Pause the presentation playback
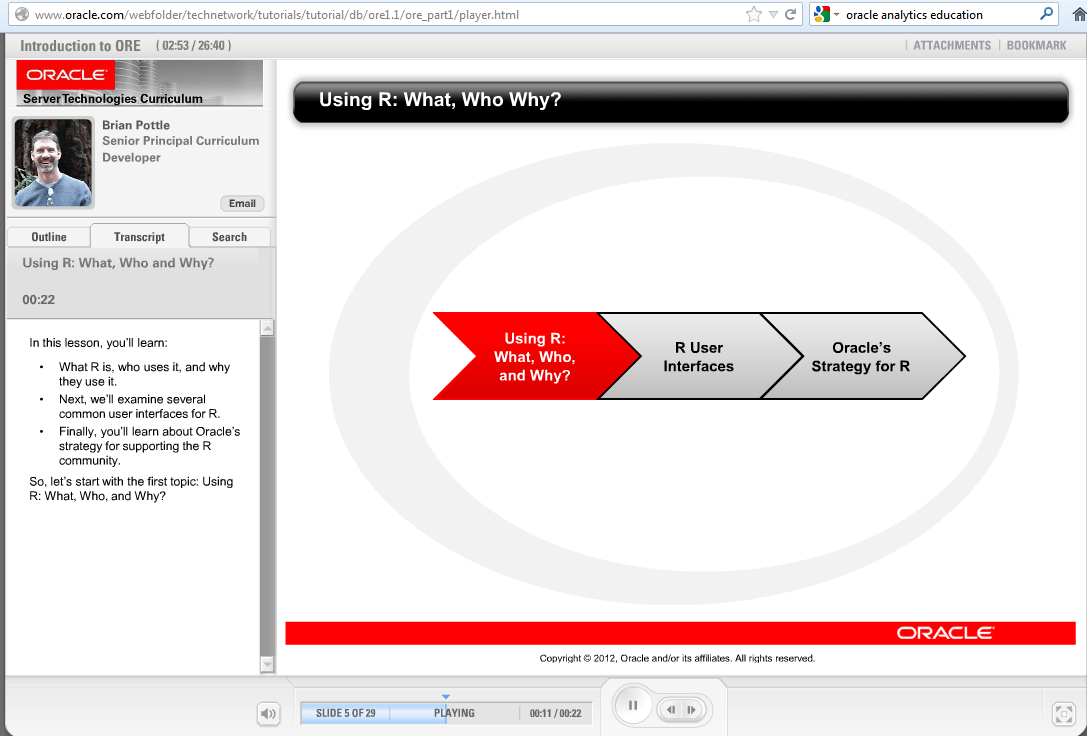 [x=633, y=707]
